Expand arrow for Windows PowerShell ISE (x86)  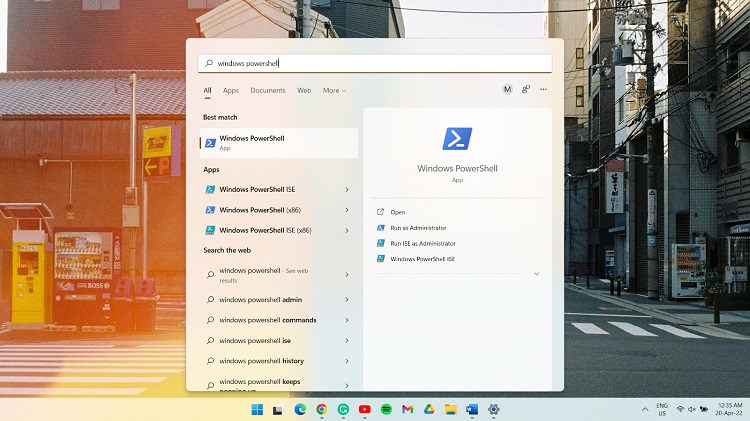point(347,231)
